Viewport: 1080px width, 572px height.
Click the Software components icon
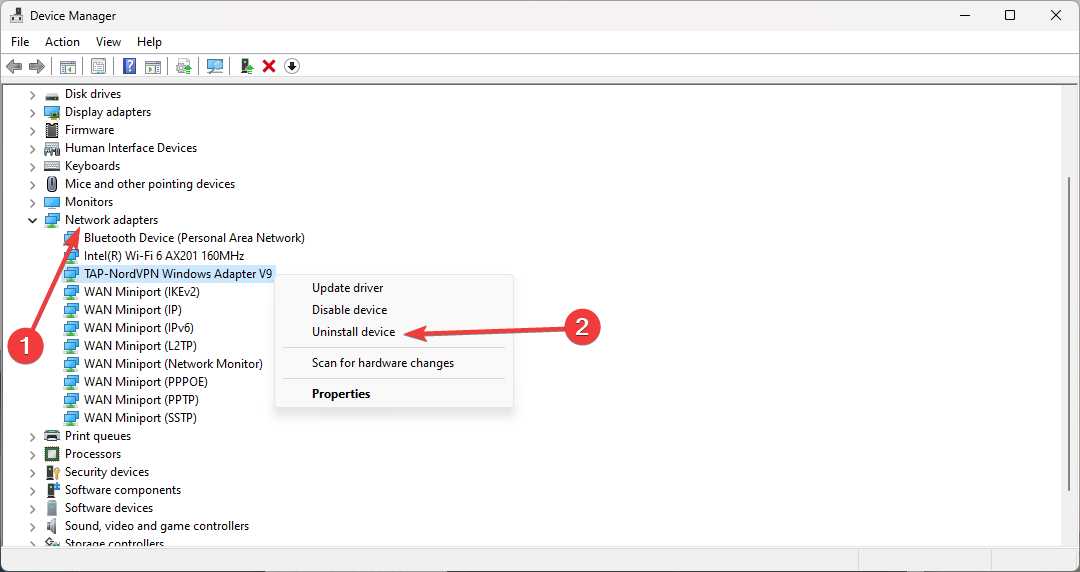point(52,490)
